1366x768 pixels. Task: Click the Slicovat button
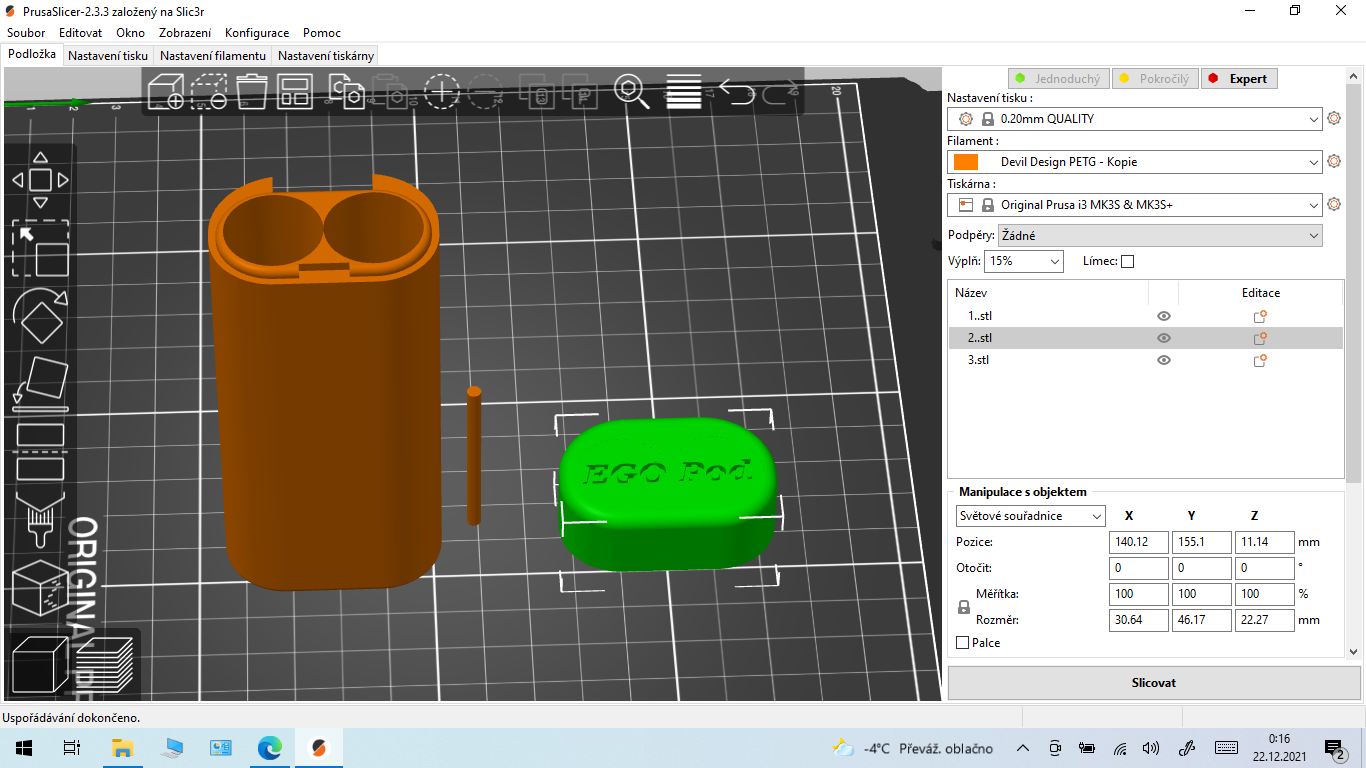(1154, 683)
